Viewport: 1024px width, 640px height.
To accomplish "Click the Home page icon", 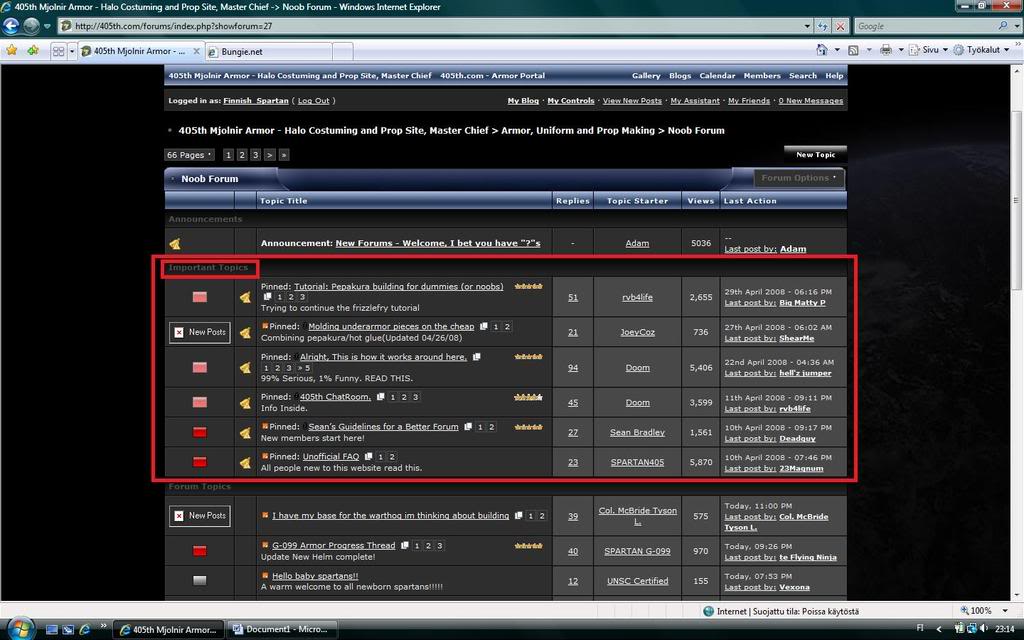I will pyautogui.click(x=822, y=50).
